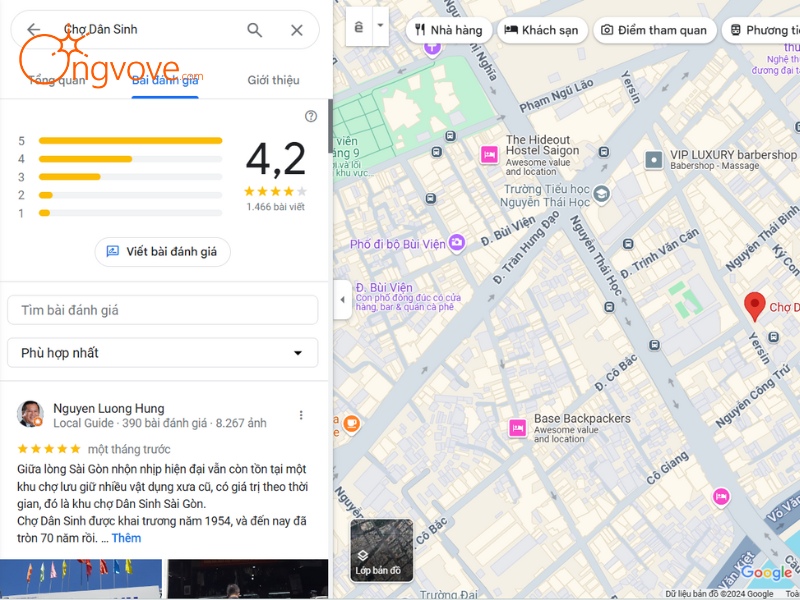Open the review photo with flags
800x600 pixels.
[x=81, y=579]
